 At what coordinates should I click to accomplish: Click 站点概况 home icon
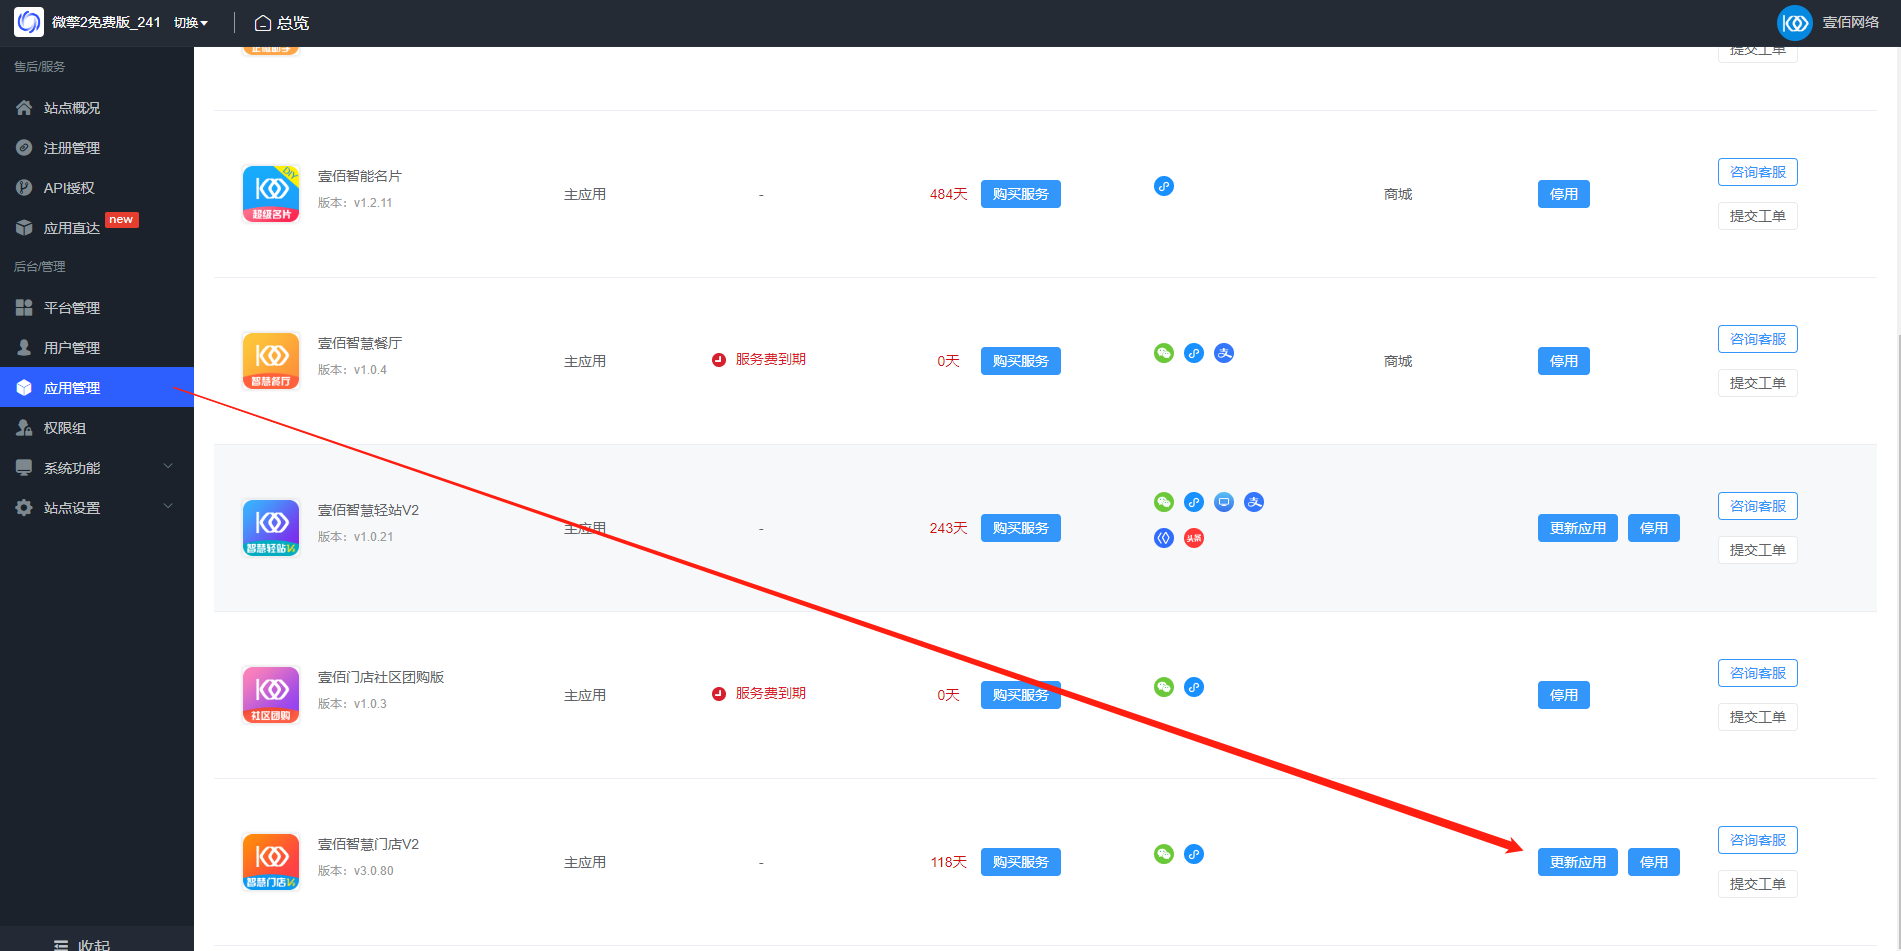[24, 107]
